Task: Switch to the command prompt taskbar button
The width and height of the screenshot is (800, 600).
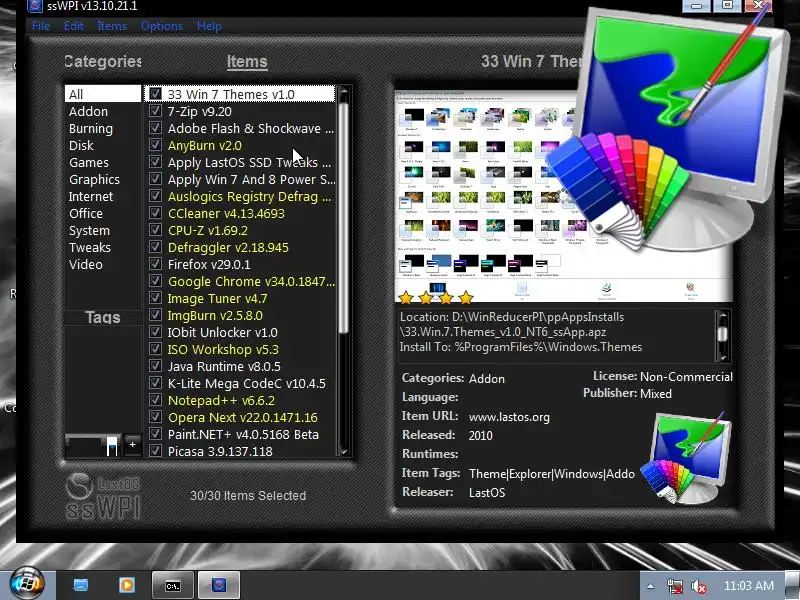Action: tap(173, 585)
